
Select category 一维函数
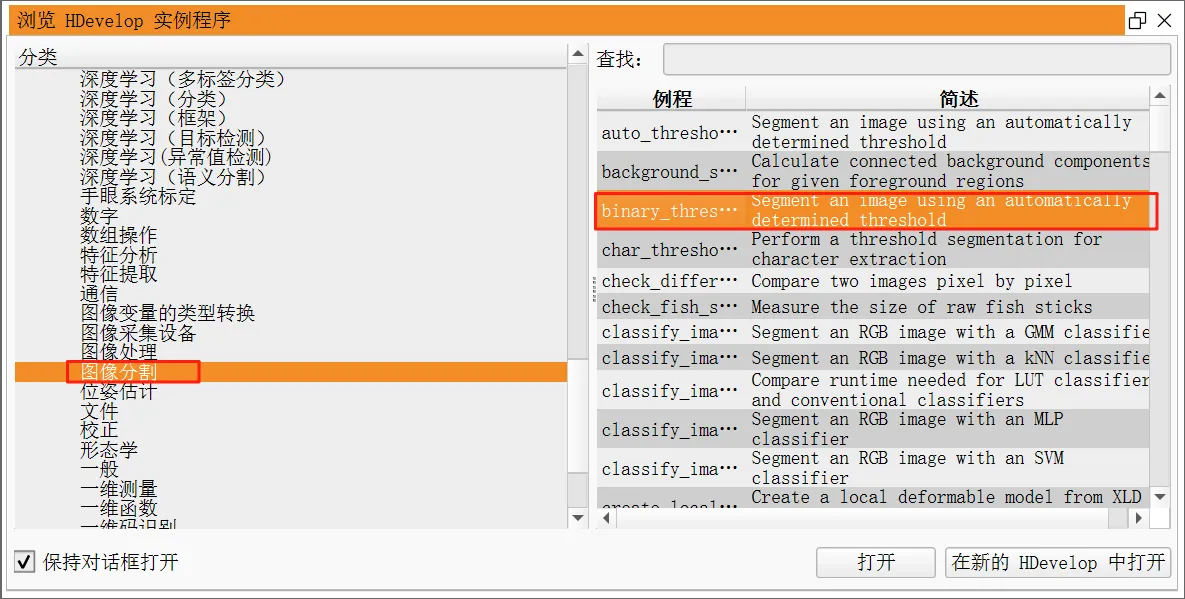[x=119, y=508]
